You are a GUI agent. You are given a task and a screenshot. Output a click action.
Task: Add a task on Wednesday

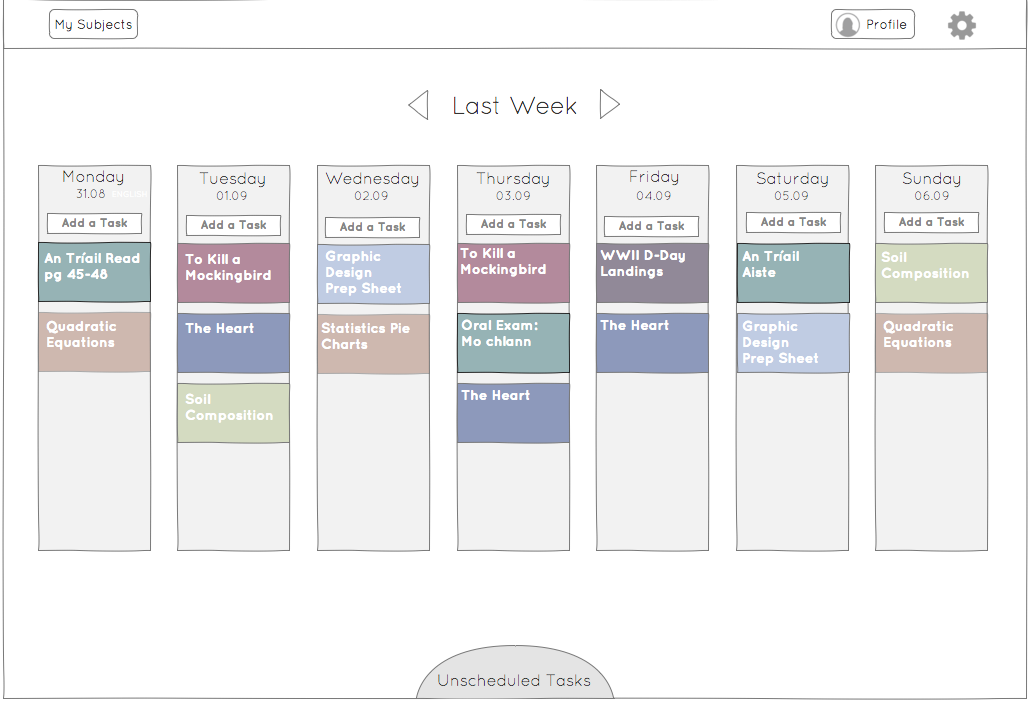(x=373, y=227)
